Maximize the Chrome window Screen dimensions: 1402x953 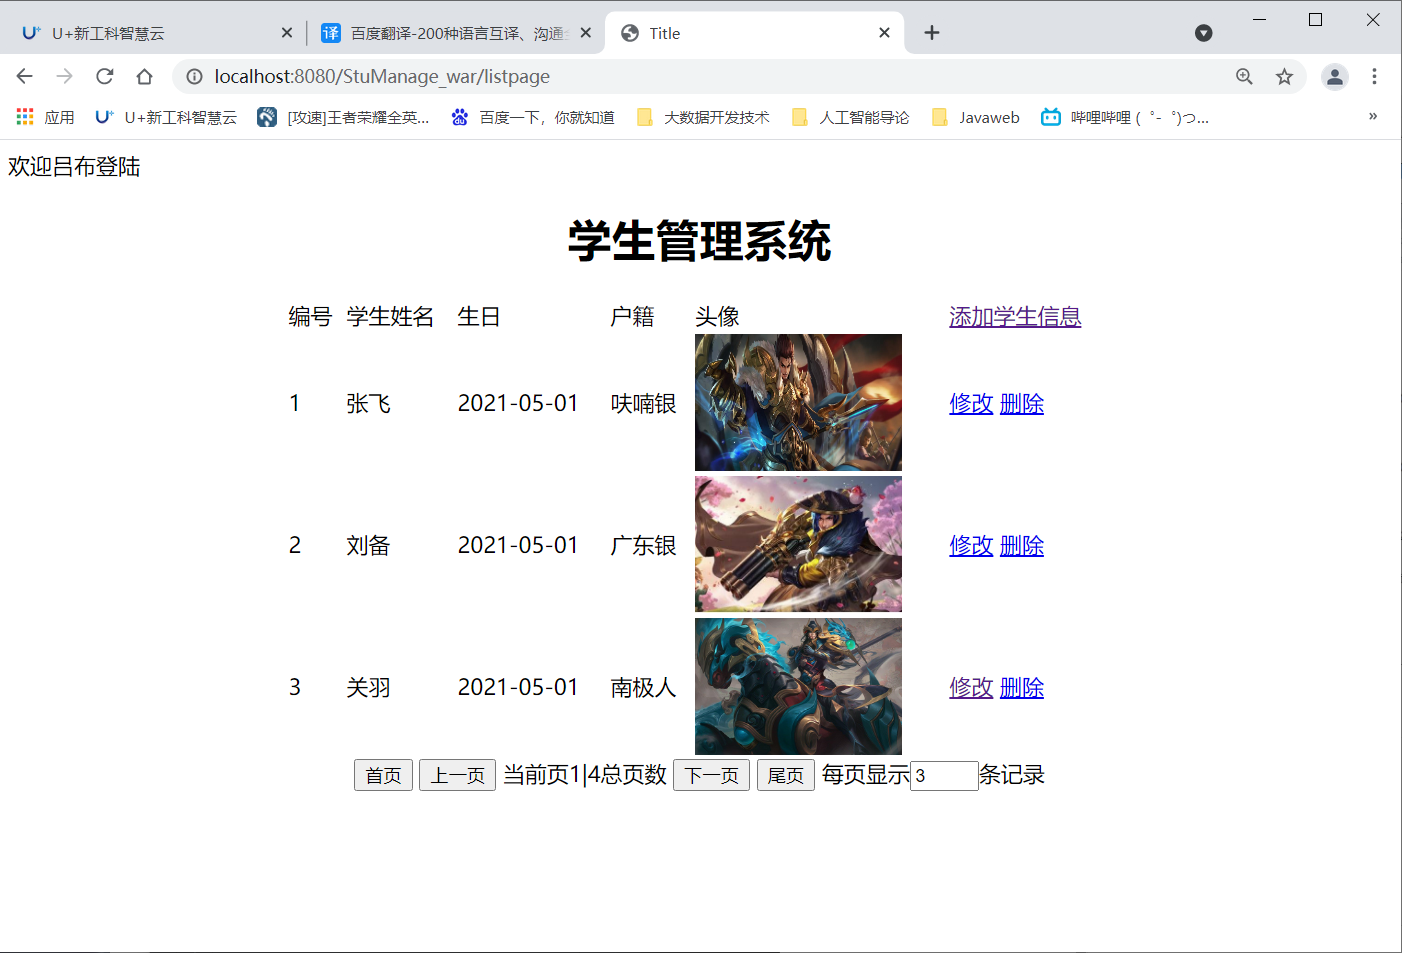pyautogui.click(x=1316, y=19)
